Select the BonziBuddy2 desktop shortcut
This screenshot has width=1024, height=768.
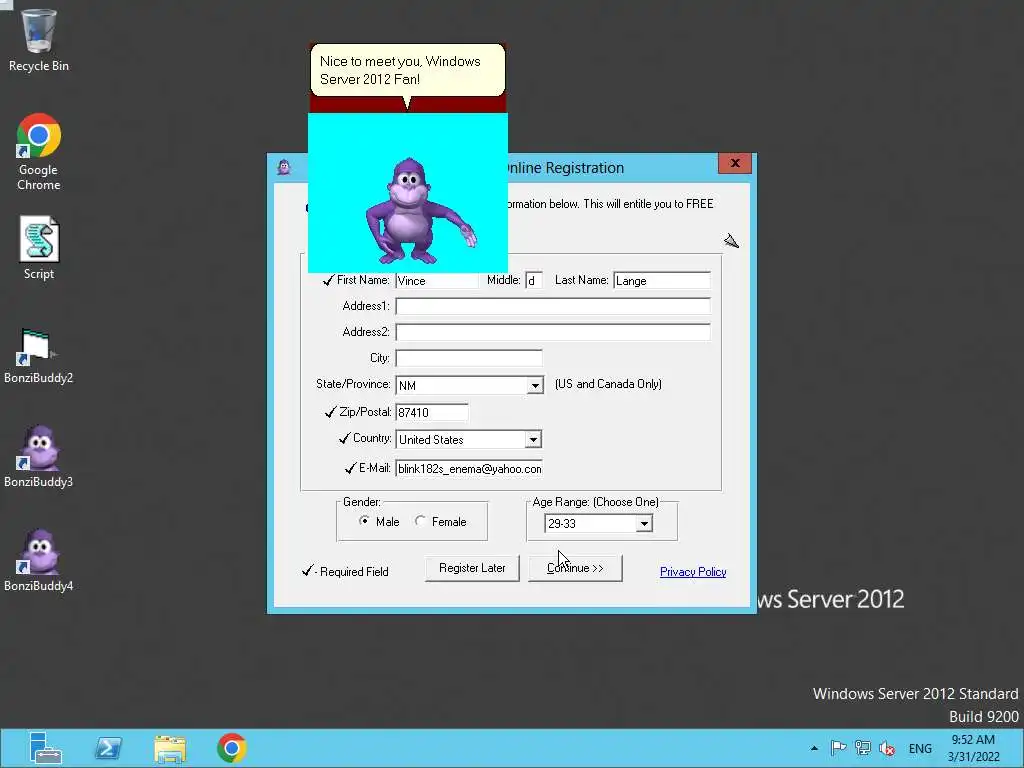tap(39, 356)
